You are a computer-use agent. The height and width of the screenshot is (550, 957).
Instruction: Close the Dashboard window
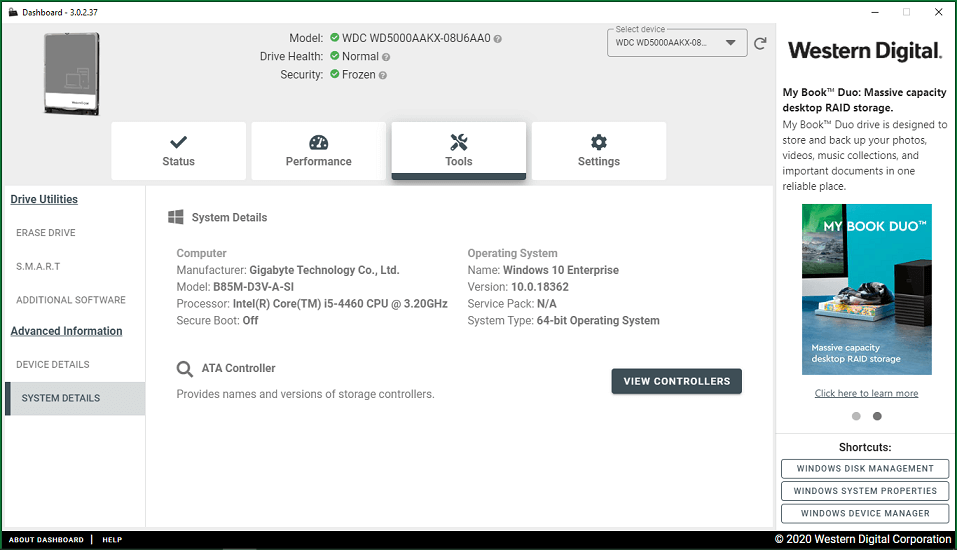pyautogui.click(x=939, y=12)
